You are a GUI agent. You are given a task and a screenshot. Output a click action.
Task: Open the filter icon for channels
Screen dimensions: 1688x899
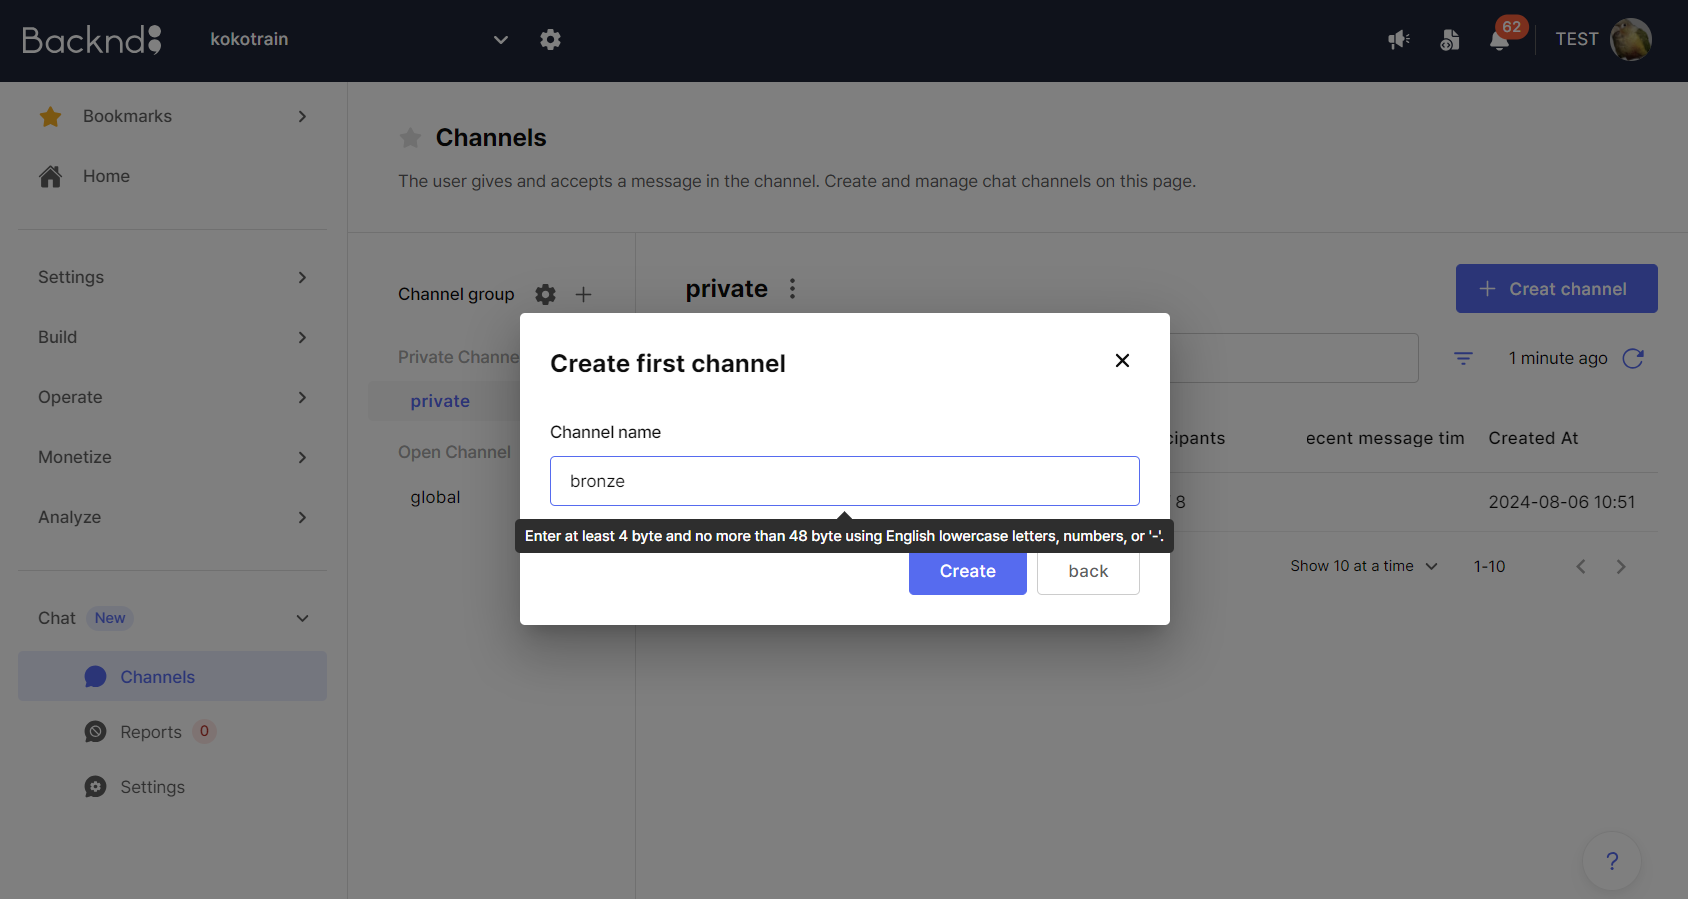(1463, 358)
